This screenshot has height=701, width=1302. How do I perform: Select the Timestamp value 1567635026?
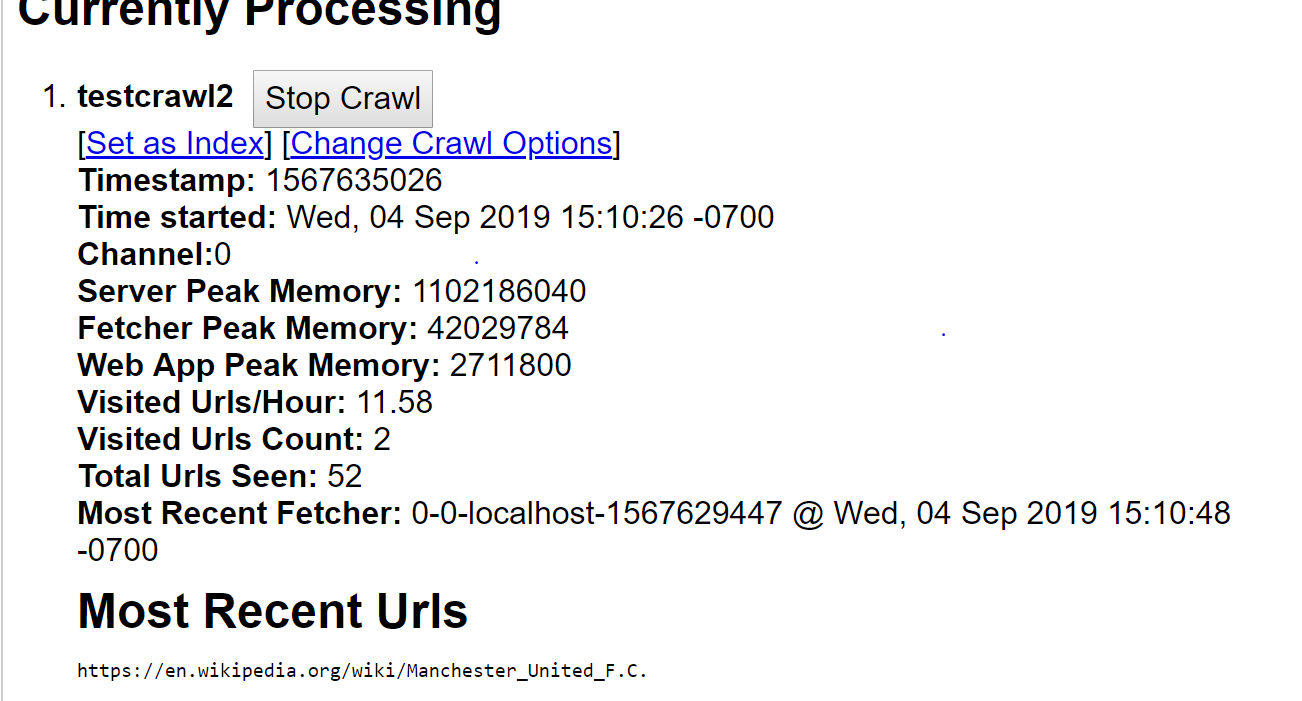click(354, 181)
